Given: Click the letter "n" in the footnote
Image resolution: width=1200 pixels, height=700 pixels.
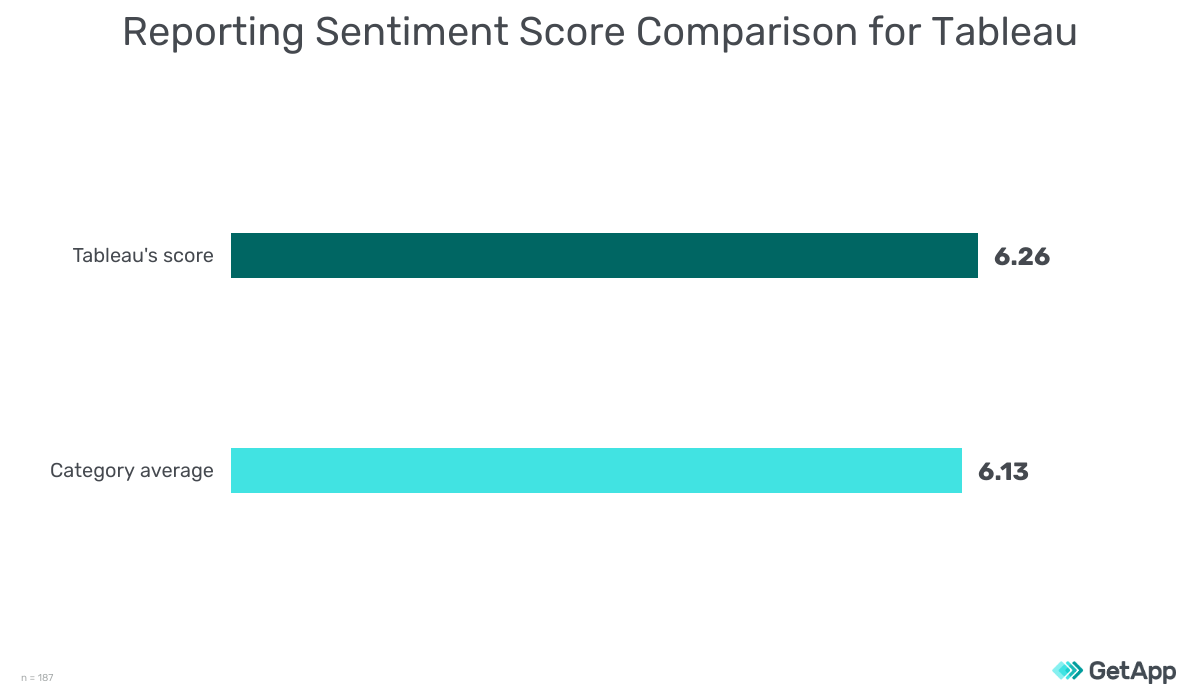Looking at the screenshot, I should coord(24,679).
